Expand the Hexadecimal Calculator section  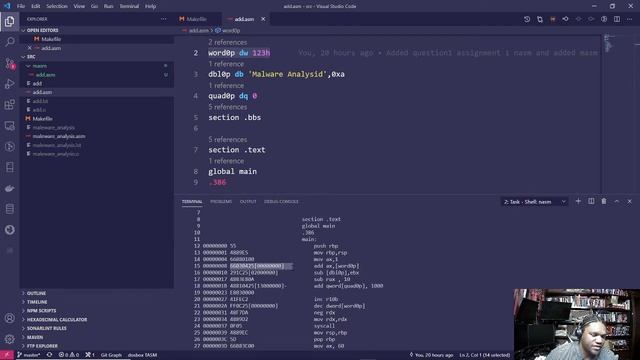(x=57, y=320)
